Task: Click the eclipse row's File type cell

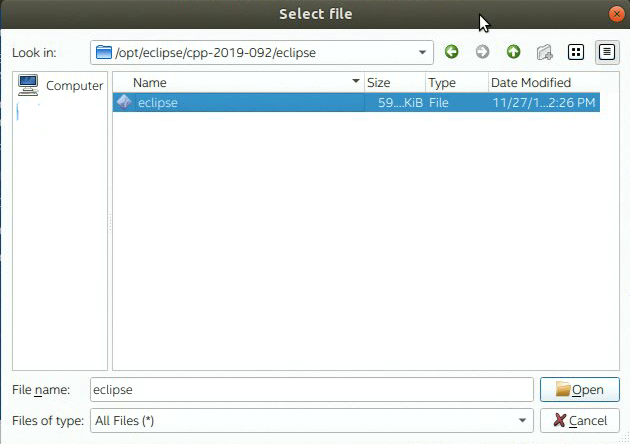Action: [438, 102]
